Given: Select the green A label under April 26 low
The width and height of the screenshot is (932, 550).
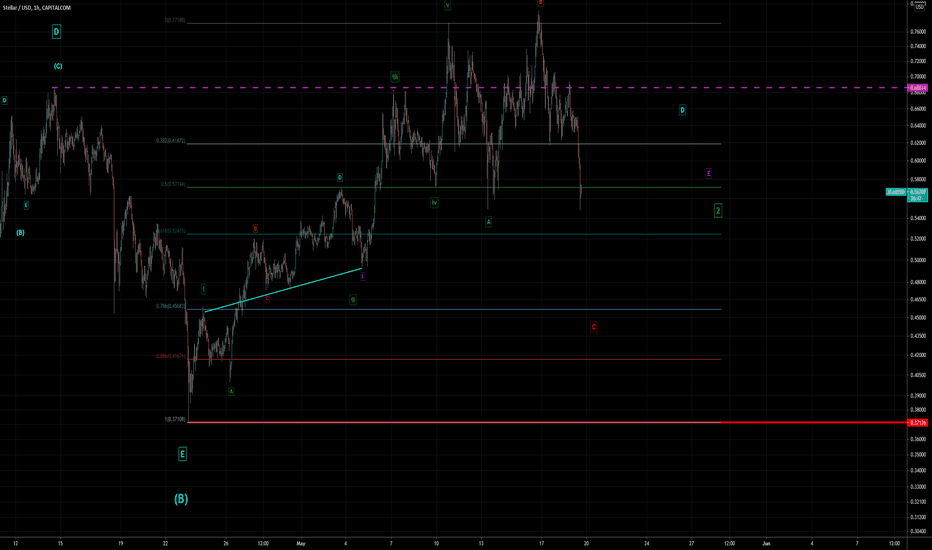Looking at the screenshot, I should (231, 392).
